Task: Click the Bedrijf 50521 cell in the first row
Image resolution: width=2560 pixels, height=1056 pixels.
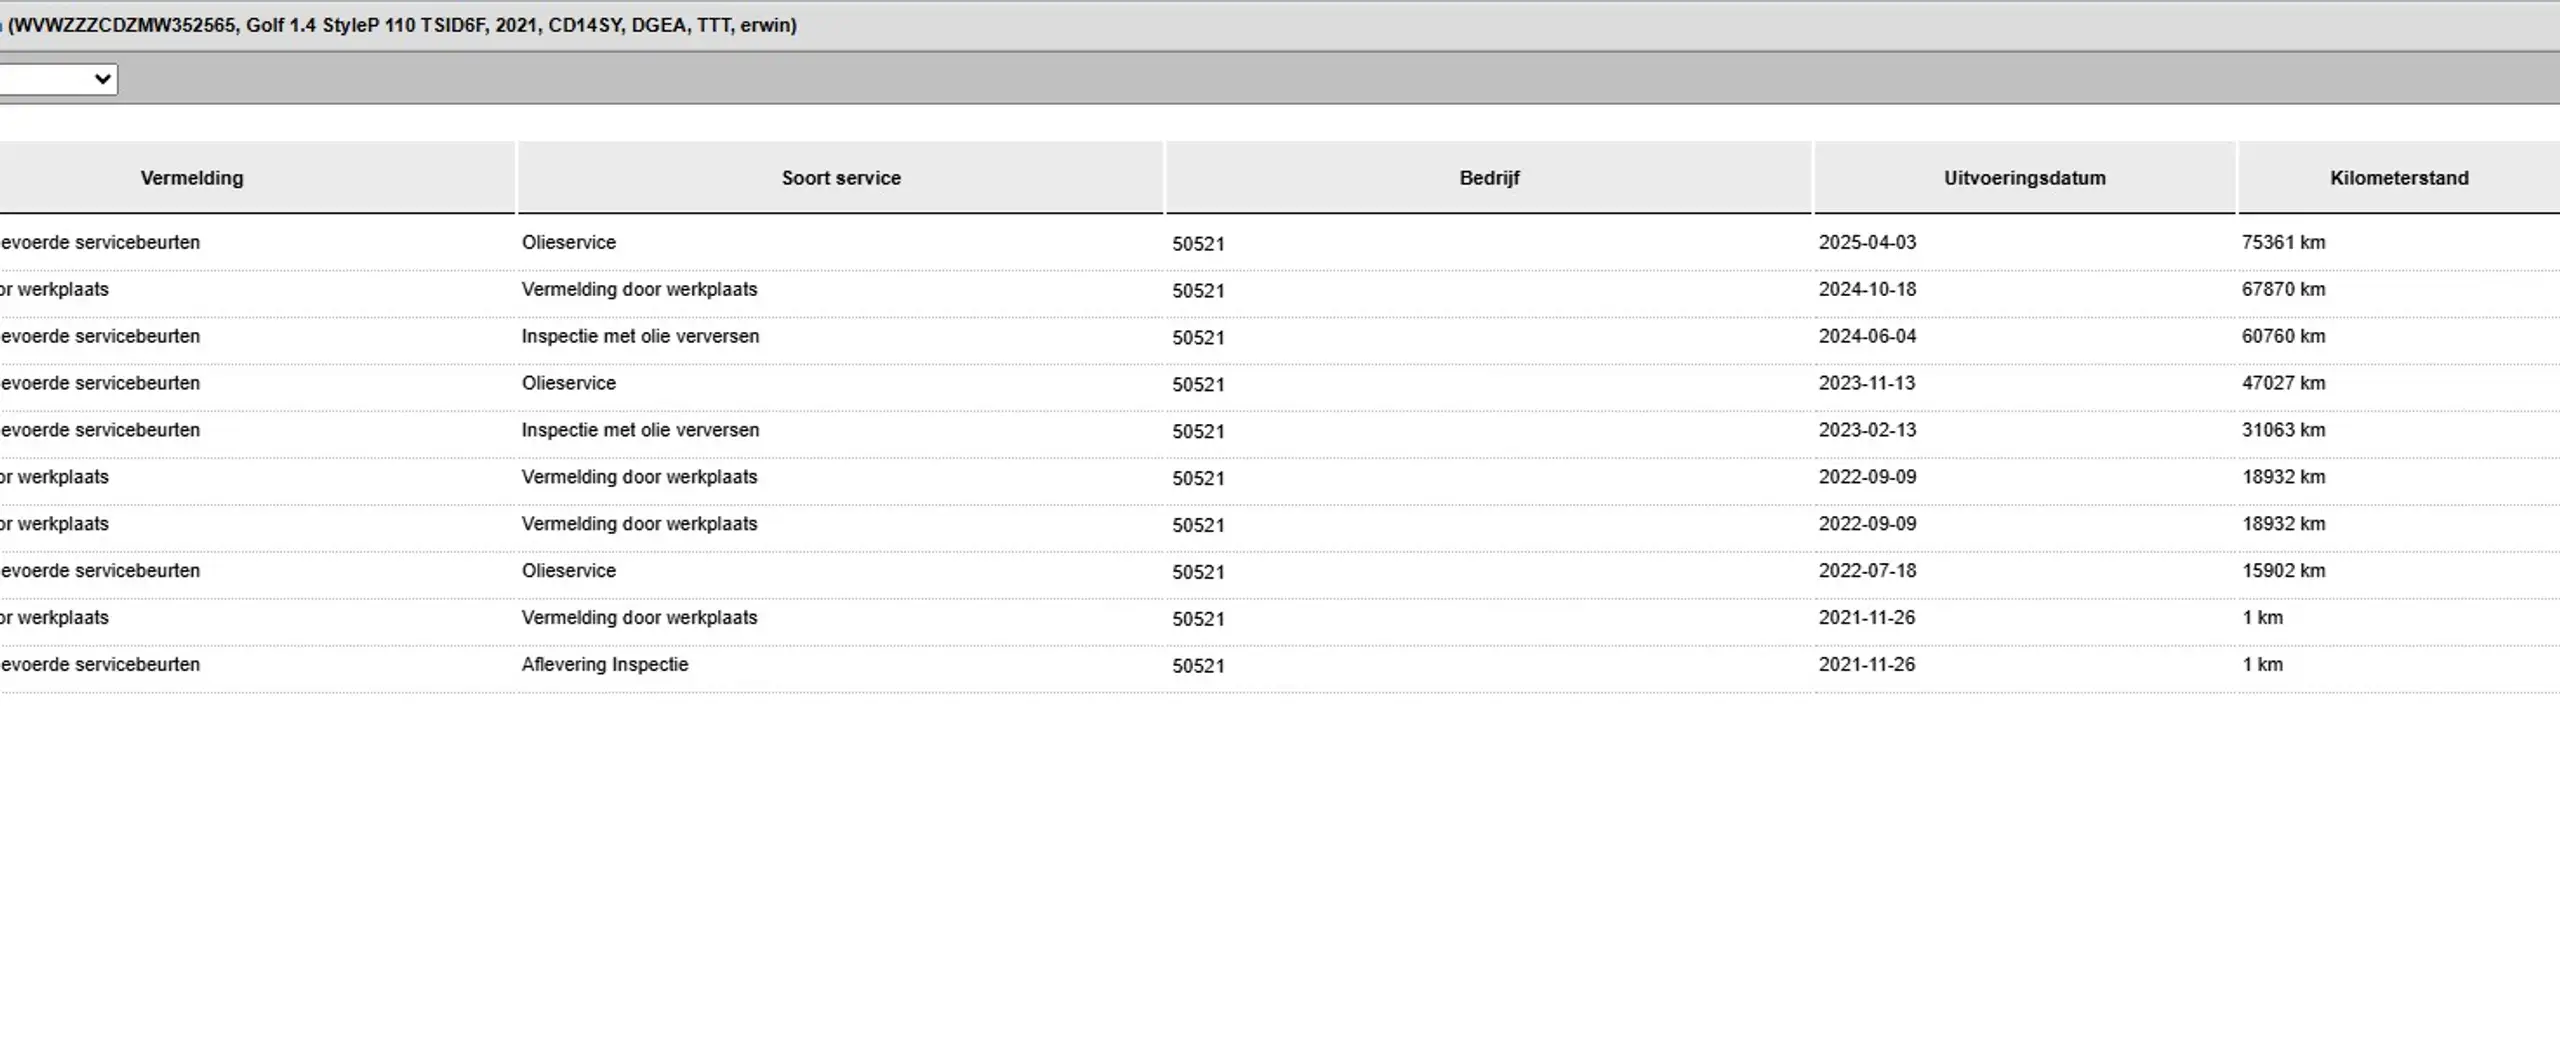Action: (x=1198, y=244)
